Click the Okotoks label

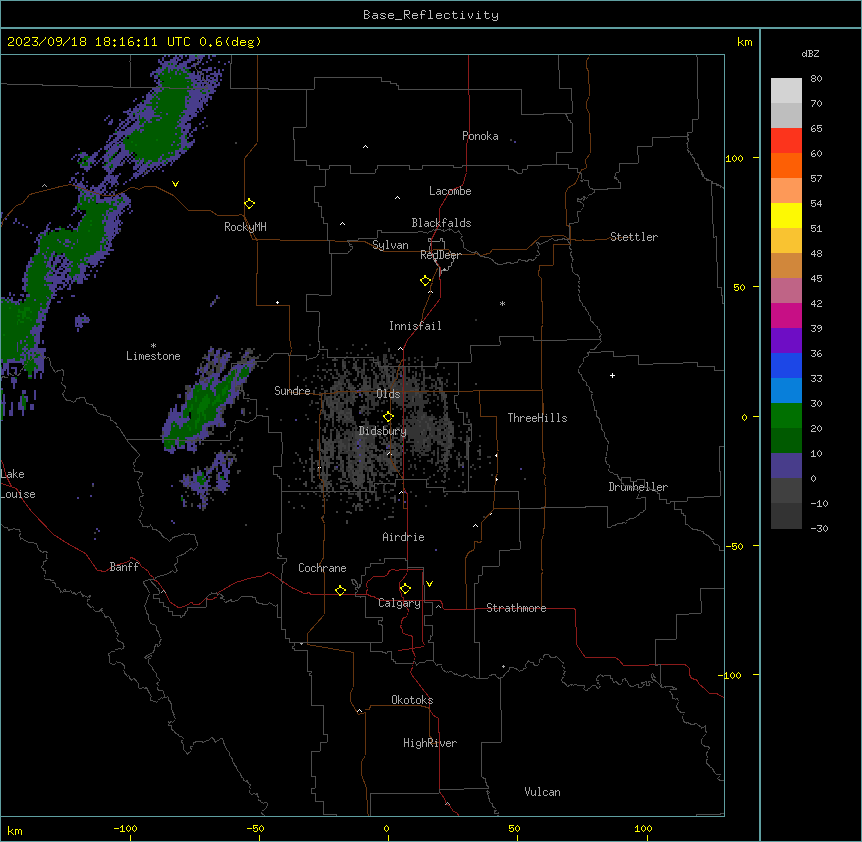412,700
